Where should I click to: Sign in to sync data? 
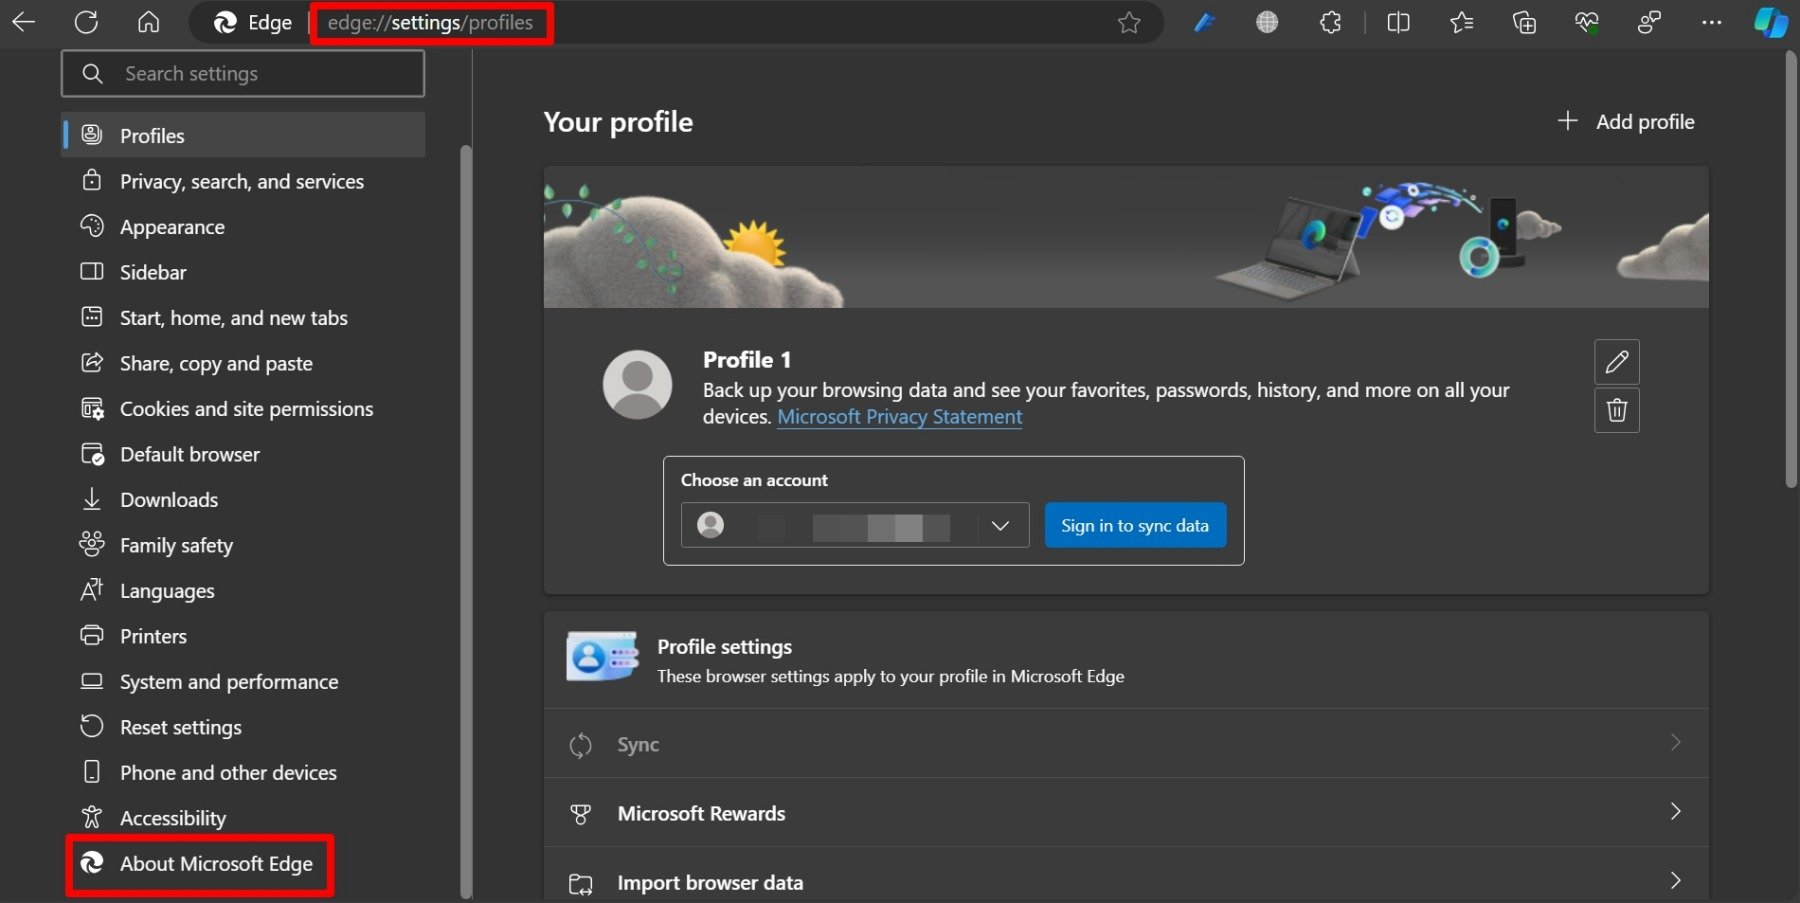1135,524
